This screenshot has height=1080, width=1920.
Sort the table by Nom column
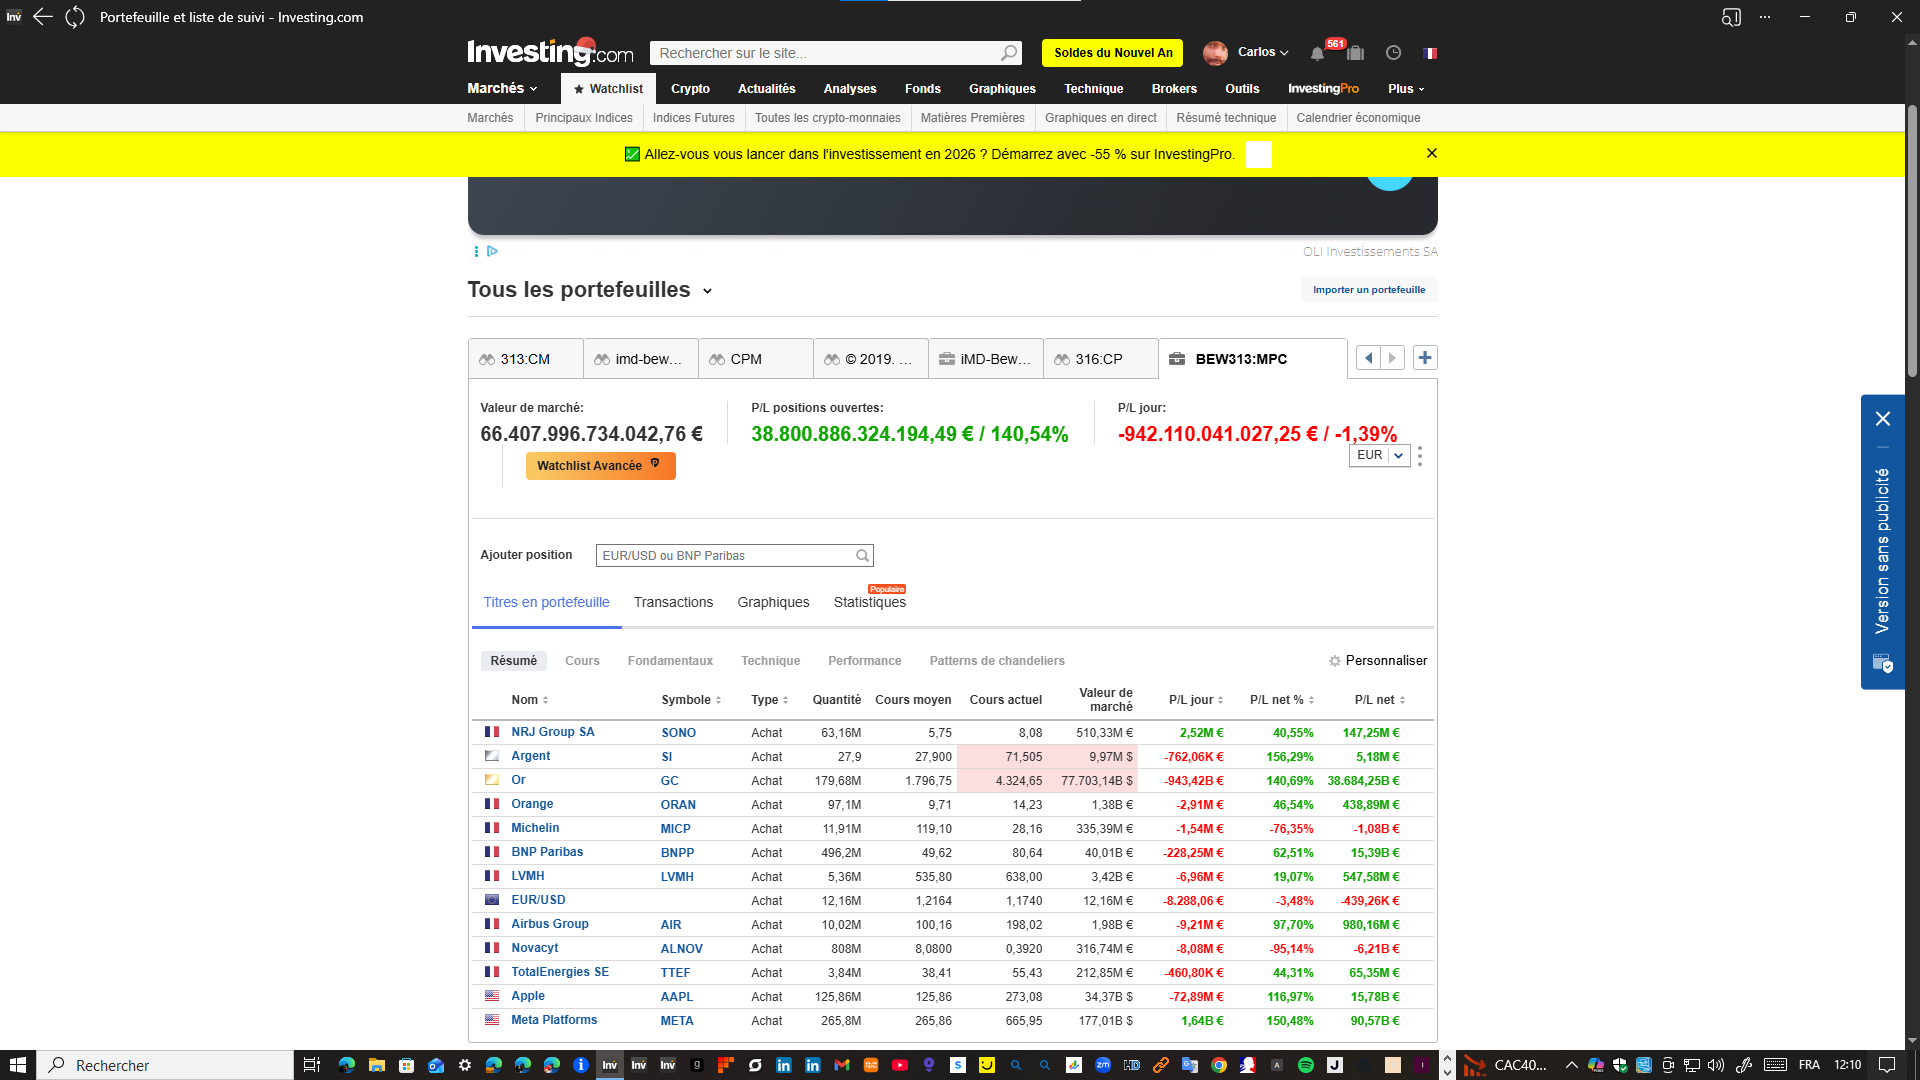530,700
